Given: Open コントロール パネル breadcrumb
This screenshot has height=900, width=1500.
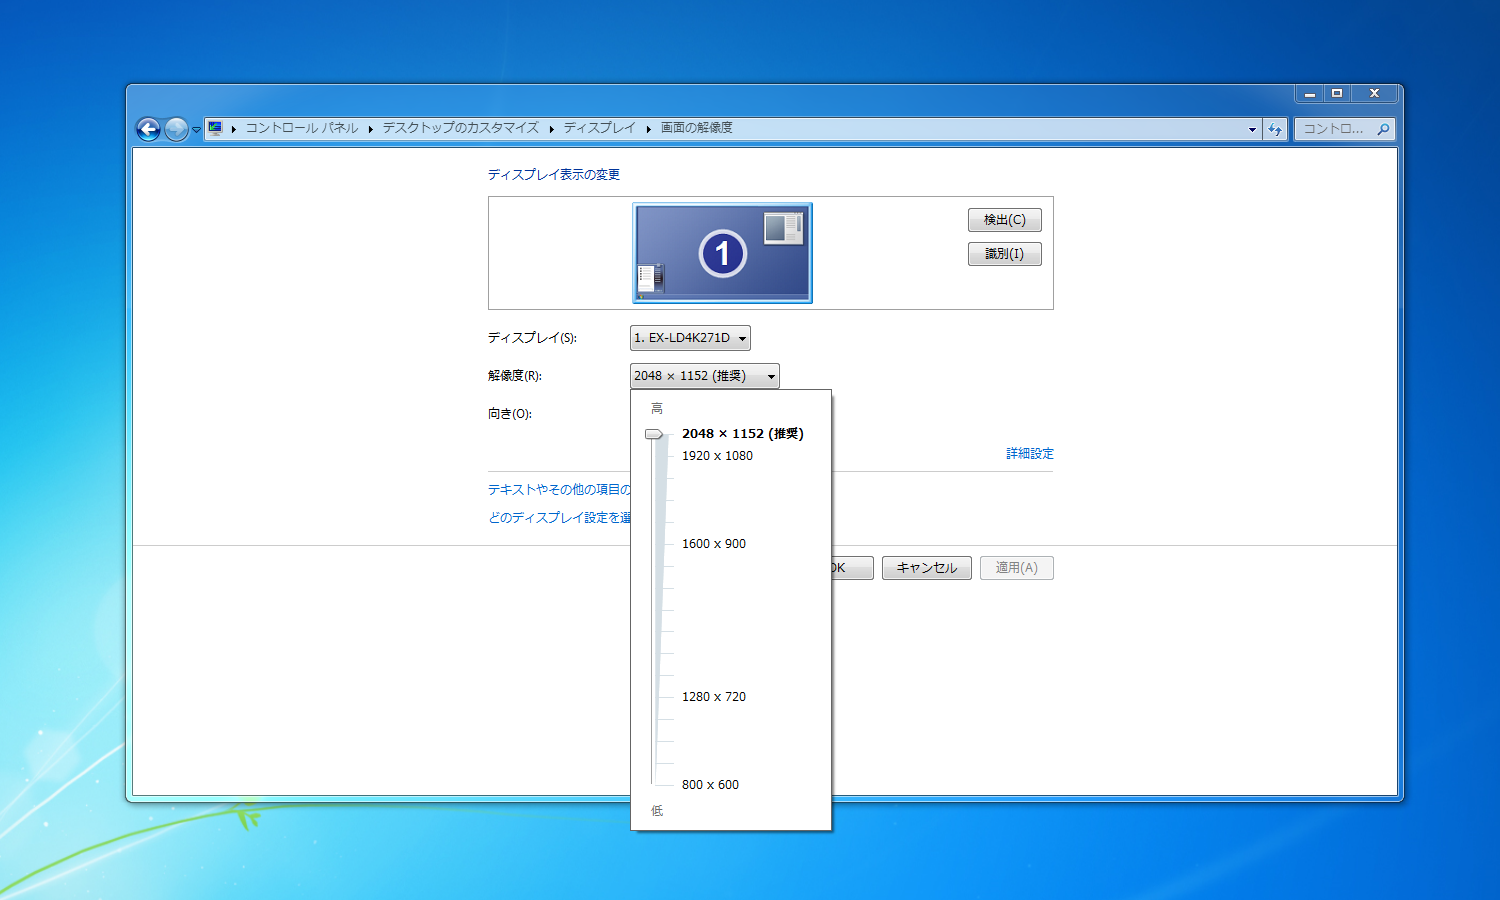Looking at the screenshot, I should 301,128.
